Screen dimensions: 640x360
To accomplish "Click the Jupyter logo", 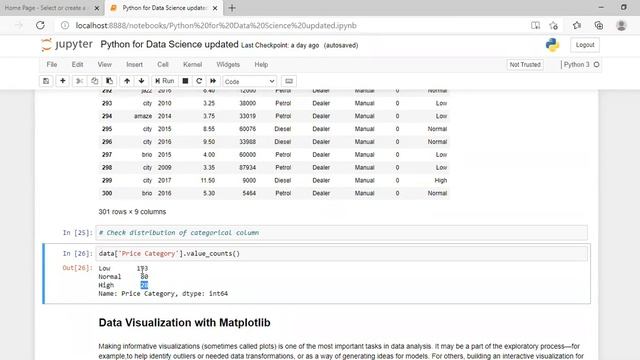I will tap(67, 44).
